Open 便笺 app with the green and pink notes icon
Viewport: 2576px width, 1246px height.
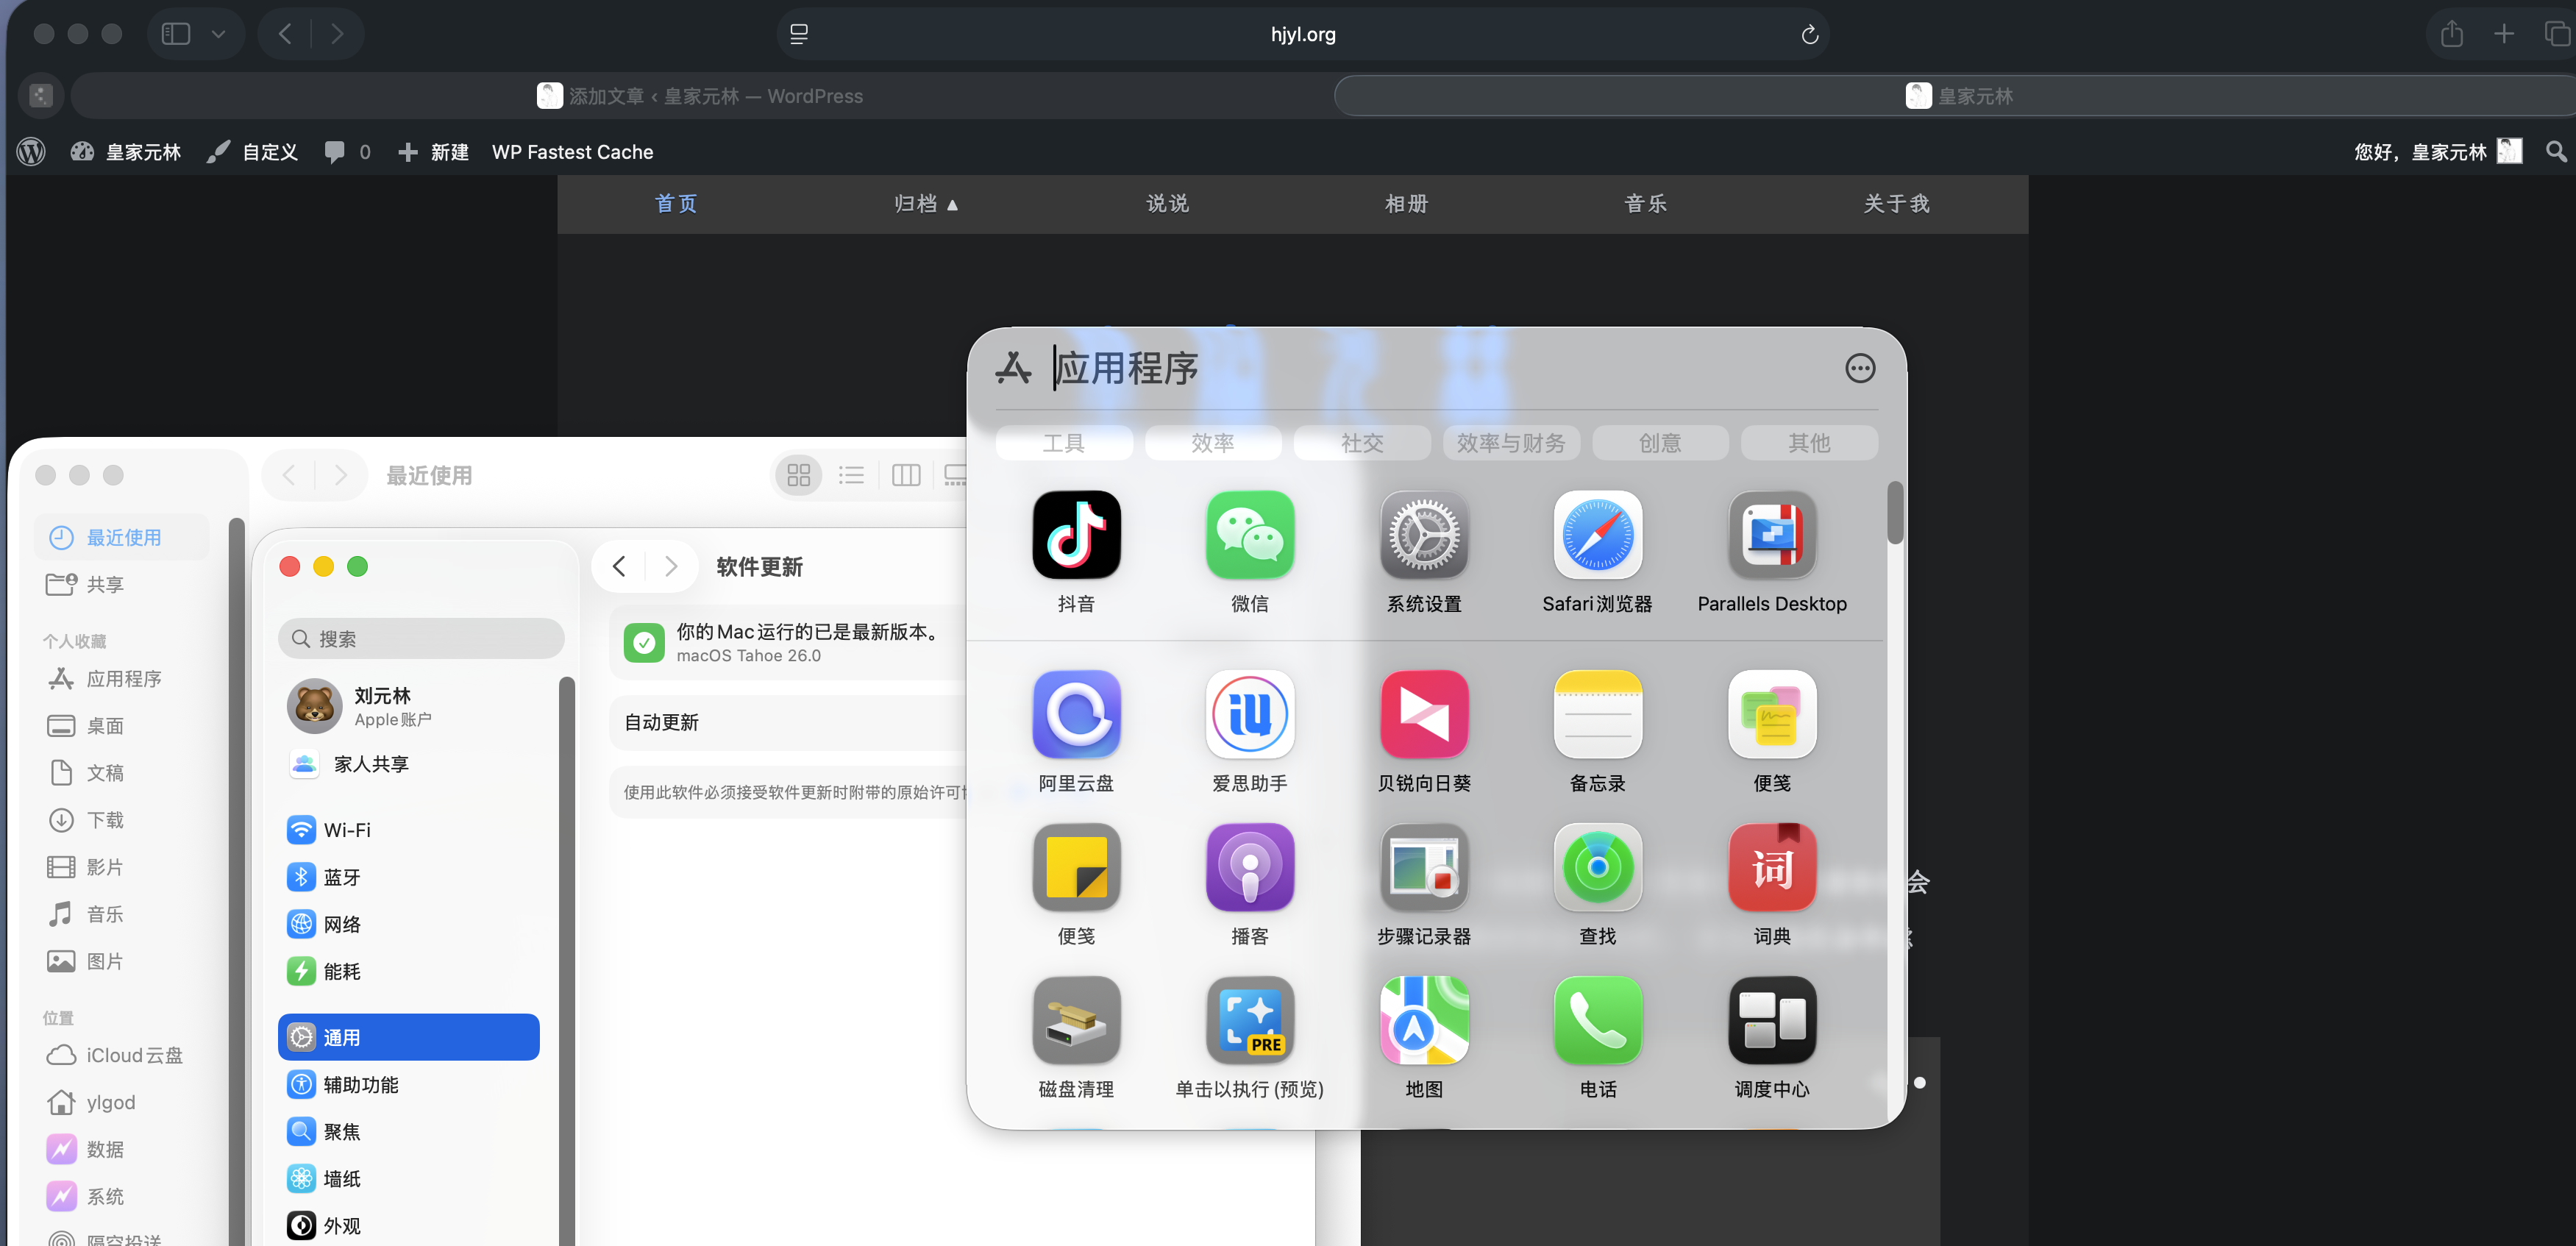tap(1772, 714)
